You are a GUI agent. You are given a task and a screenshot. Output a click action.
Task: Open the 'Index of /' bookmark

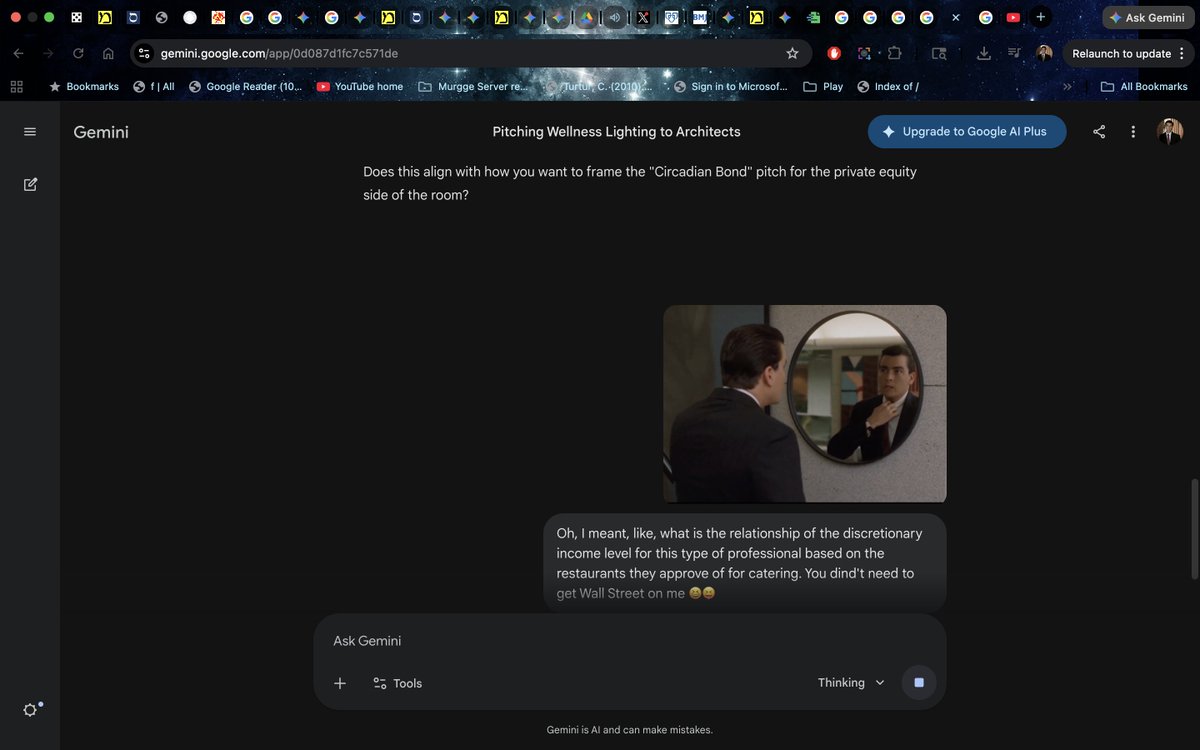(888, 86)
